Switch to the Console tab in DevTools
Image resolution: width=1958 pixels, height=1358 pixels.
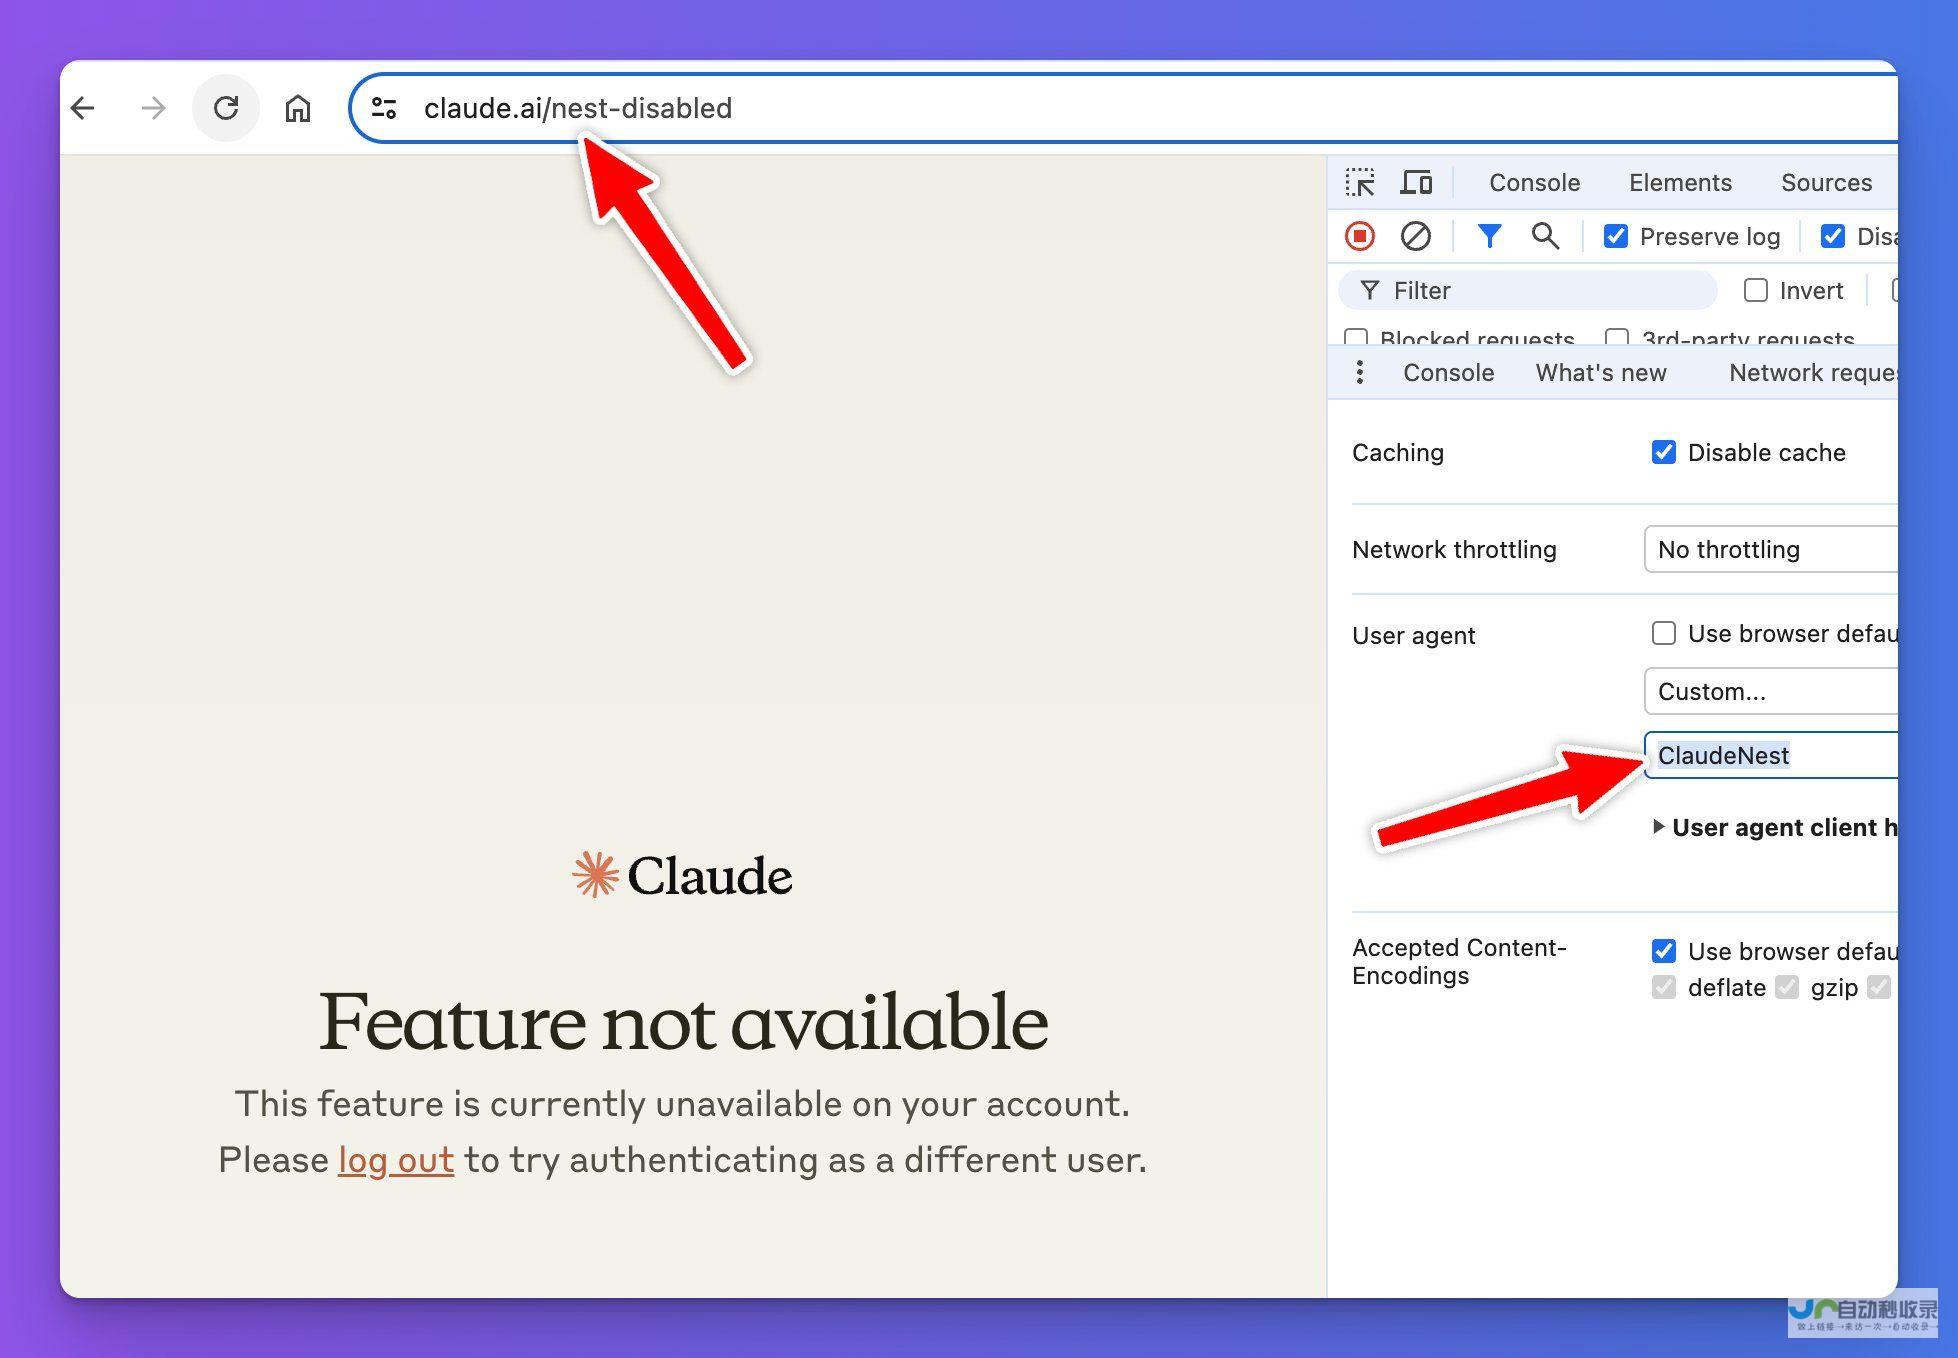point(1534,181)
